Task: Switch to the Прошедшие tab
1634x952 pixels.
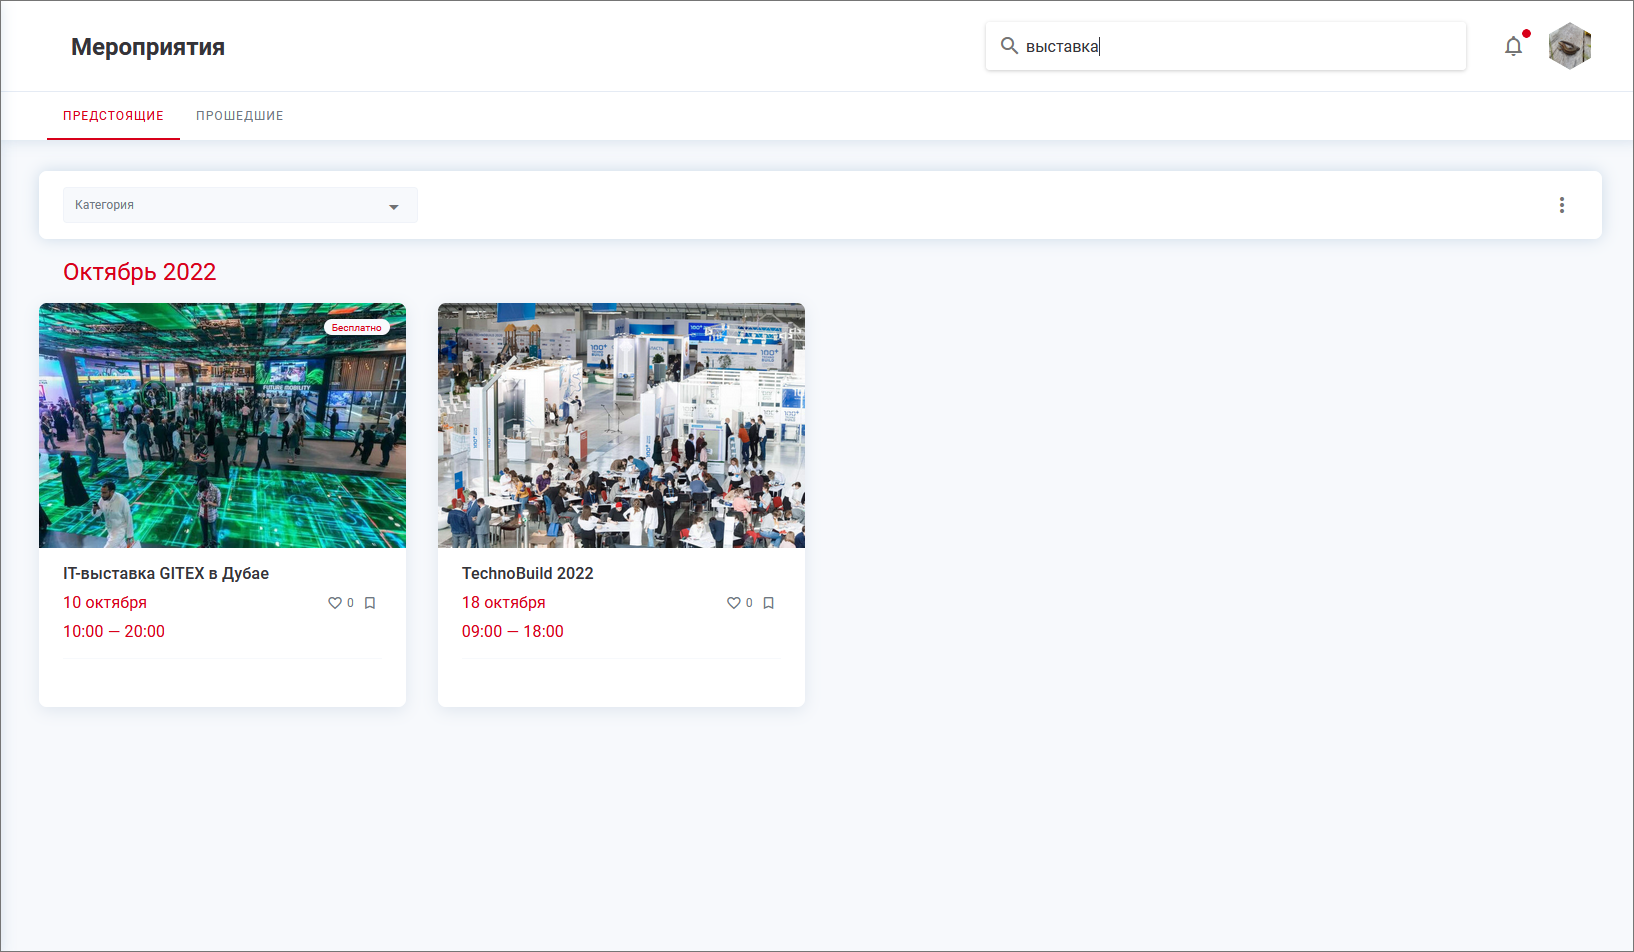Action: point(239,116)
